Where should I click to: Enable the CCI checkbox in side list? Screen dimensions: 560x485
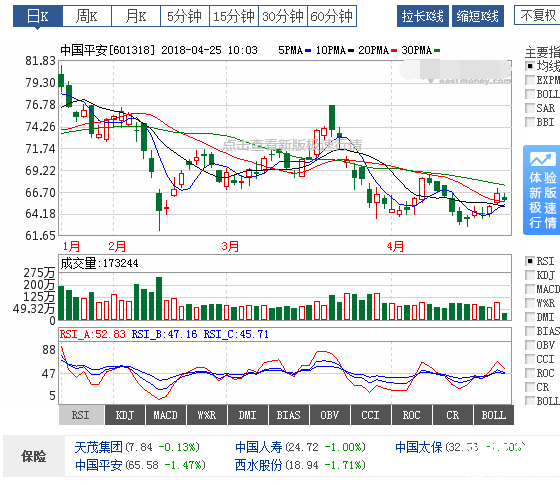530,359
